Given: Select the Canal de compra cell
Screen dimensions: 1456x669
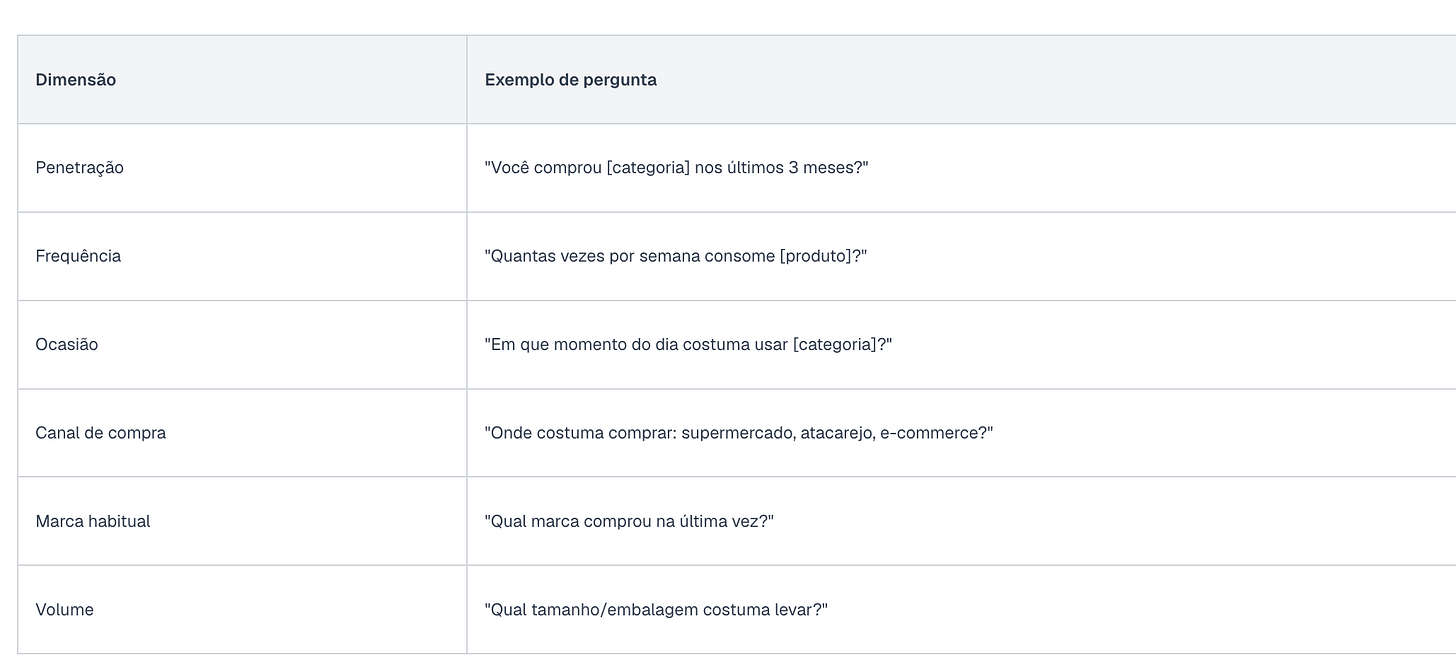Looking at the screenshot, I should click(242, 433).
